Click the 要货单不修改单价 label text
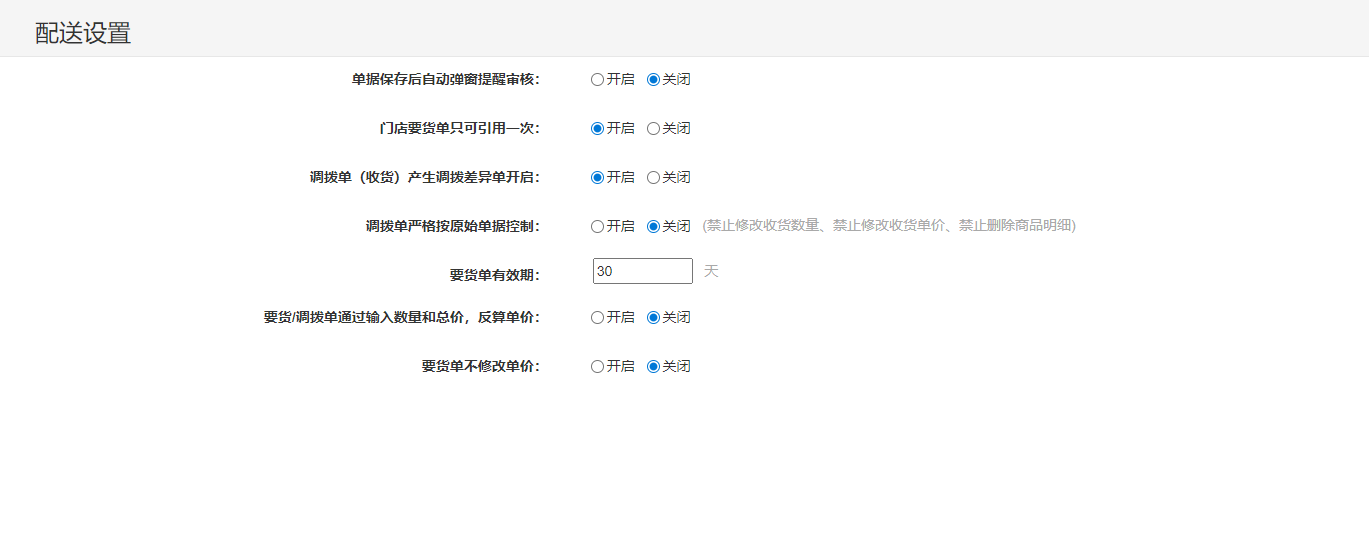 [480, 366]
